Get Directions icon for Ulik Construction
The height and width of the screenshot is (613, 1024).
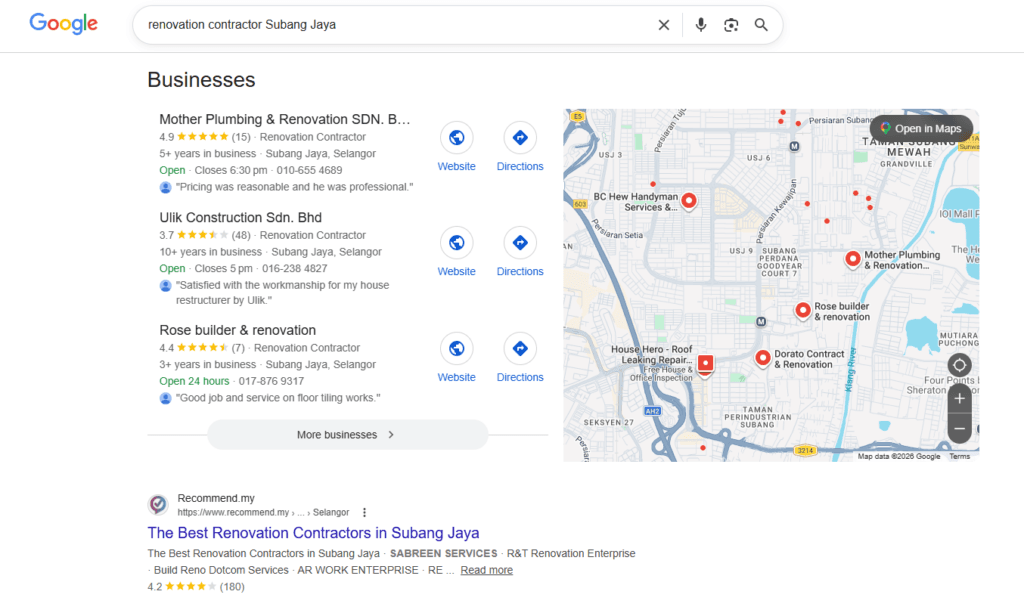(x=520, y=243)
